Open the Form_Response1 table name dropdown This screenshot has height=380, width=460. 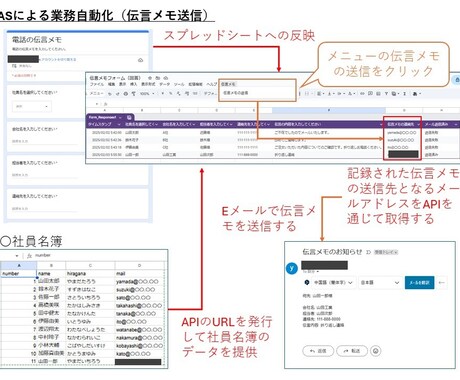tap(121, 117)
